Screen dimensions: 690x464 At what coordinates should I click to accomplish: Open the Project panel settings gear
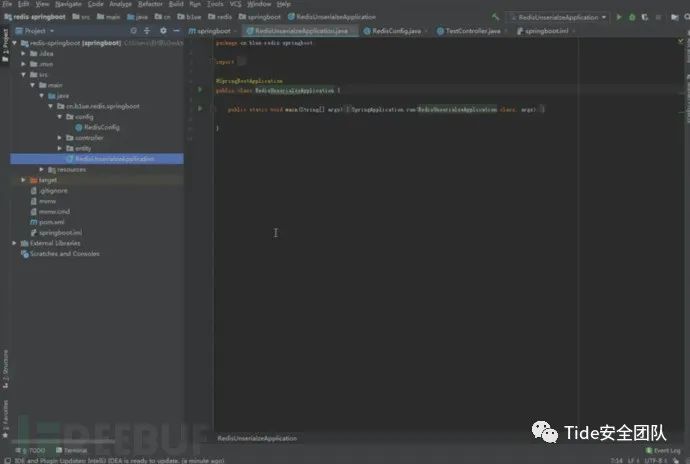(x=163, y=31)
